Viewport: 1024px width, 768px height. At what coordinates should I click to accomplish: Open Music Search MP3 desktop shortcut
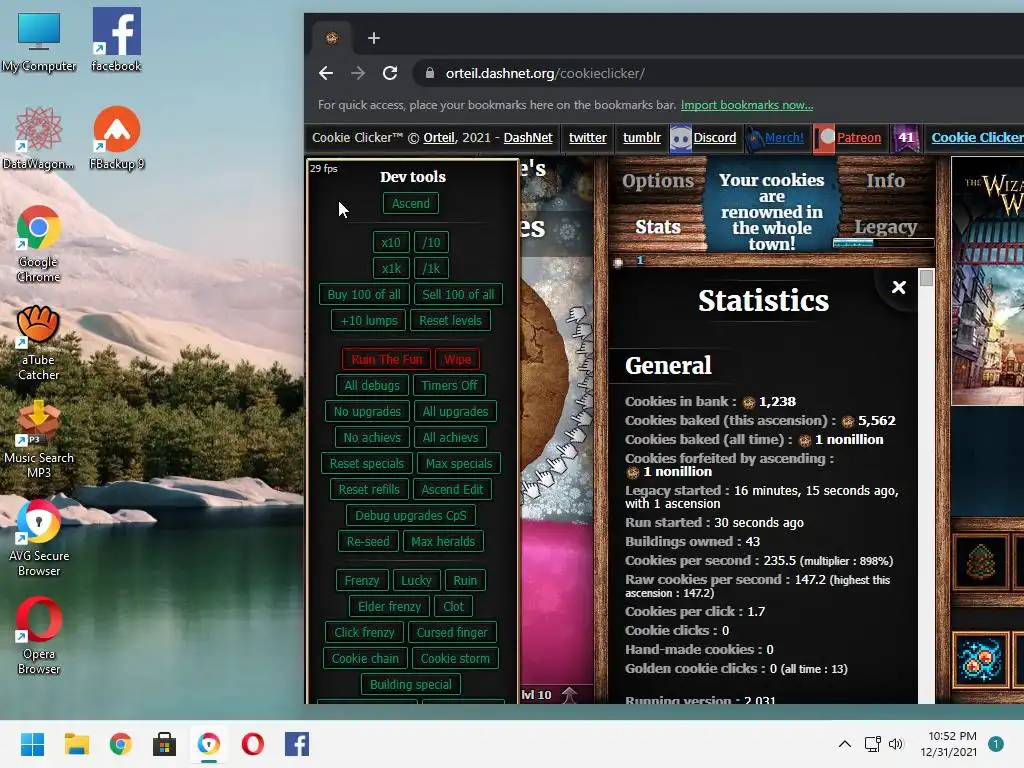[39, 440]
